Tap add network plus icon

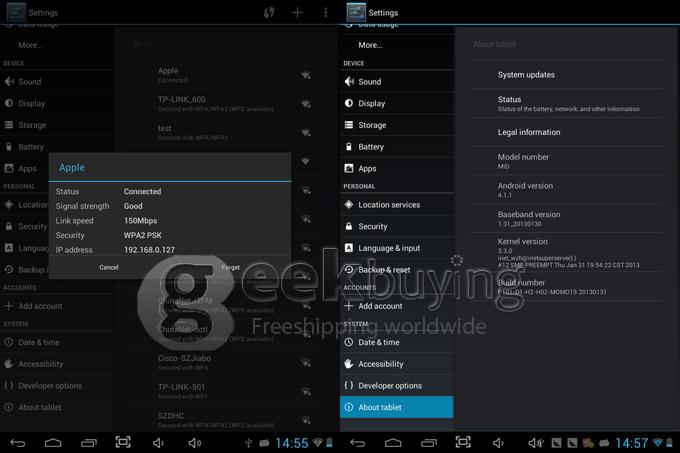297,13
